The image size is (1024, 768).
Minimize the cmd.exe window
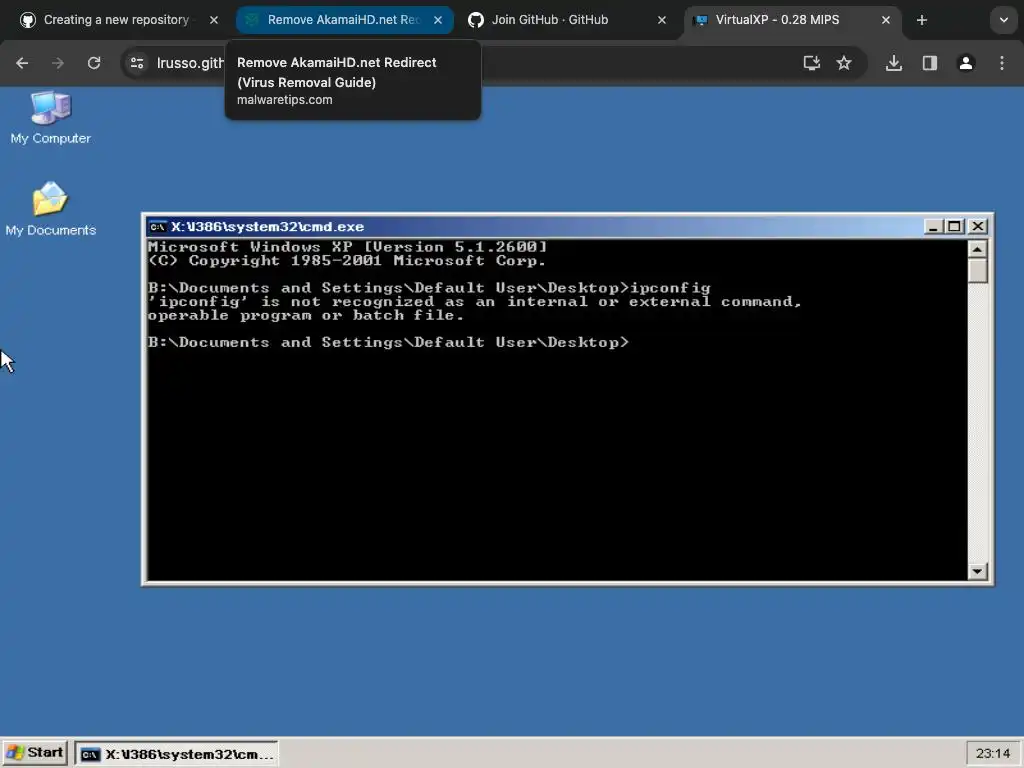[933, 227]
